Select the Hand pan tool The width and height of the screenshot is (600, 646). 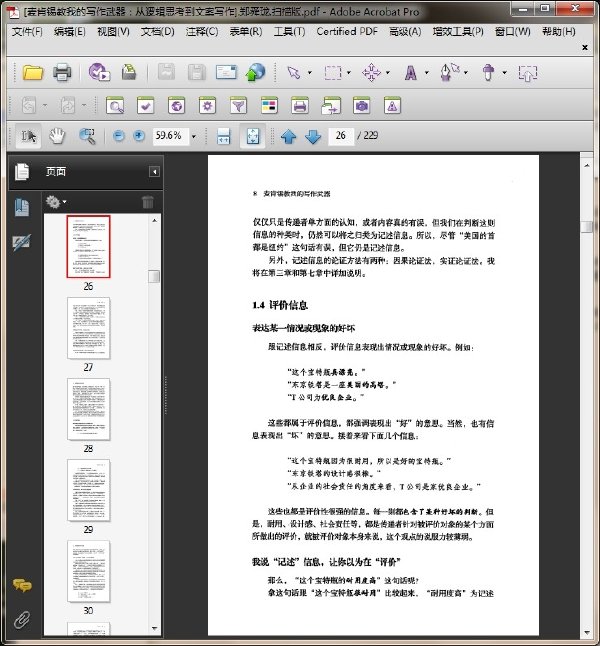tap(57, 136)
